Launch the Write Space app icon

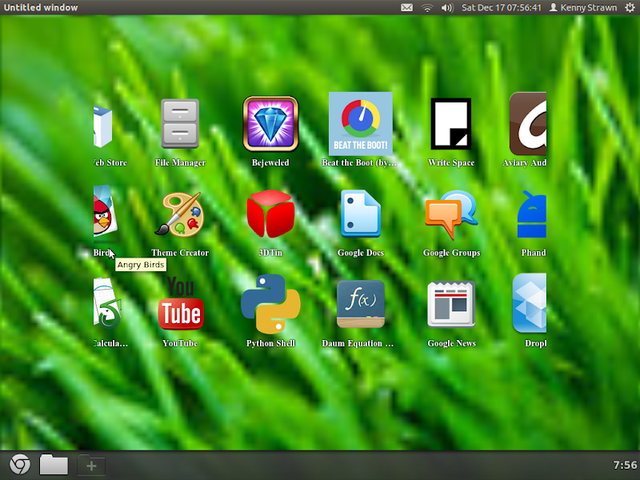(x=451, y=124)
